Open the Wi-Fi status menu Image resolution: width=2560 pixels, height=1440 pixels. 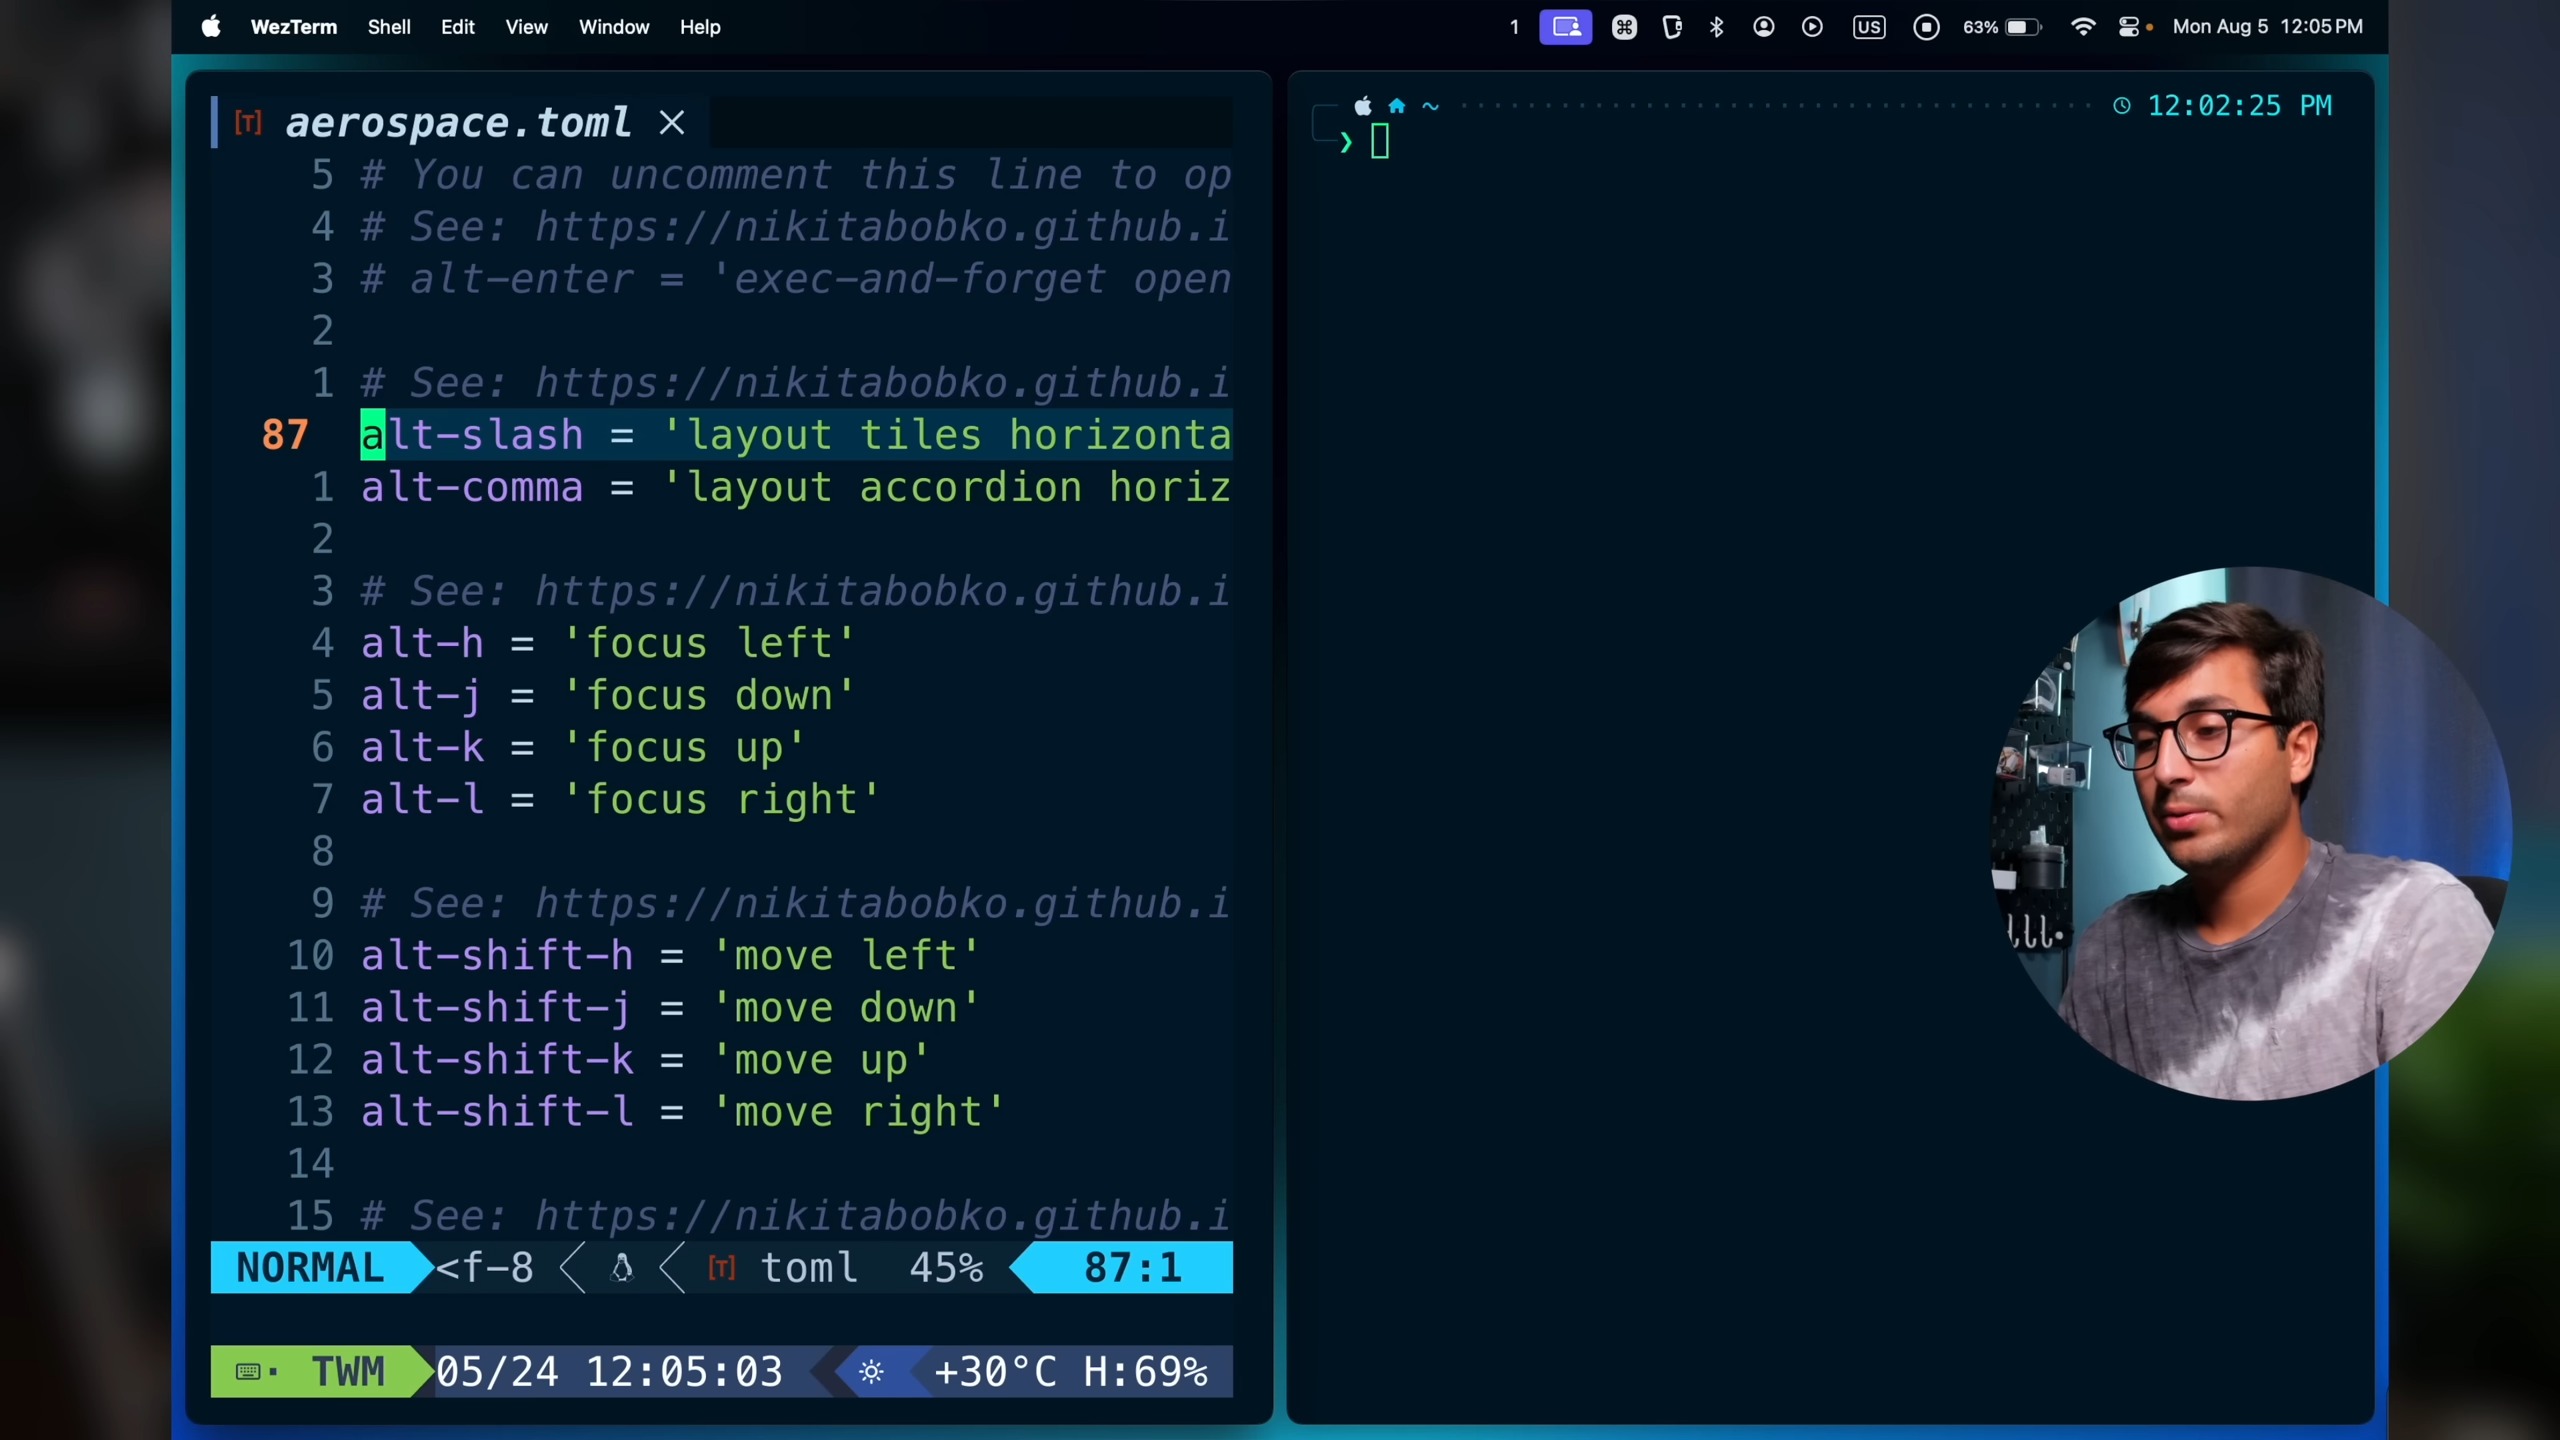2083,27
